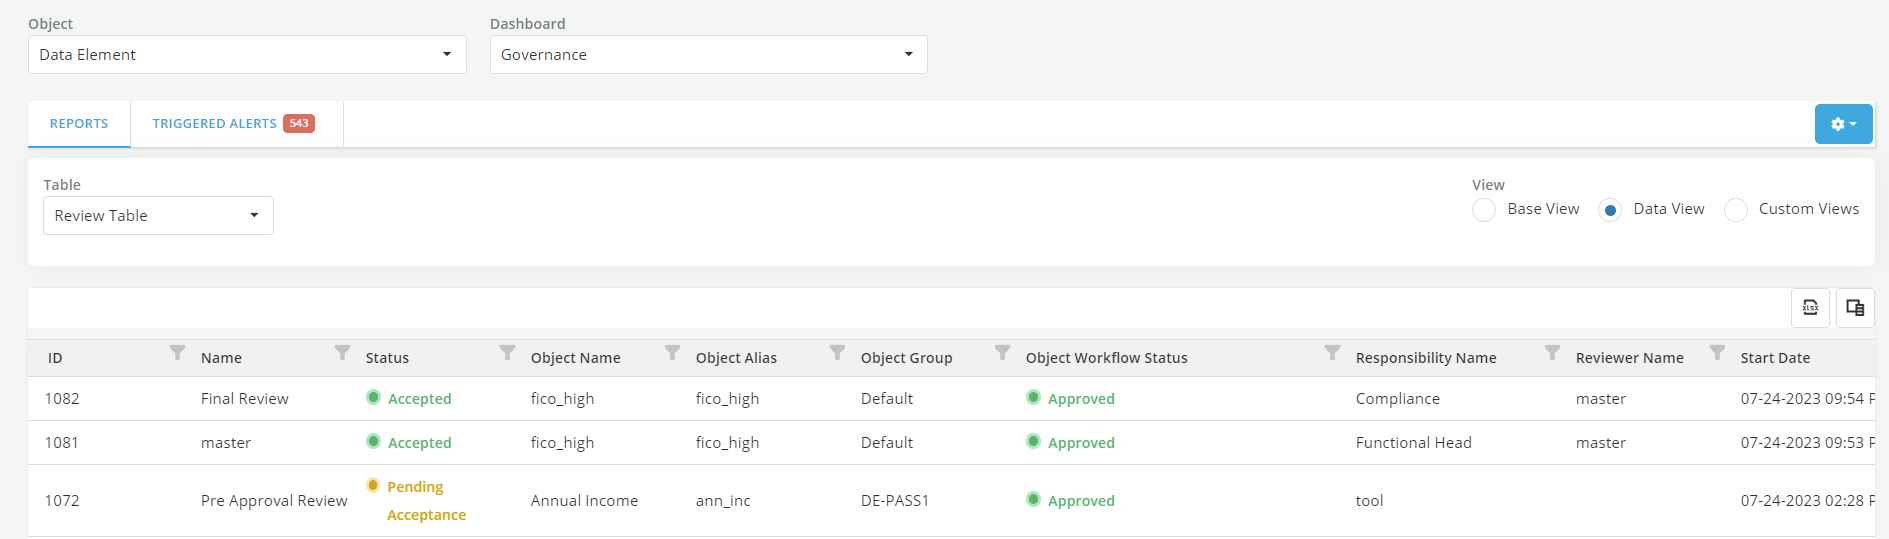Filter by Object Name column
This screenshot has height=539, width=1889.
tap(672, 353)
